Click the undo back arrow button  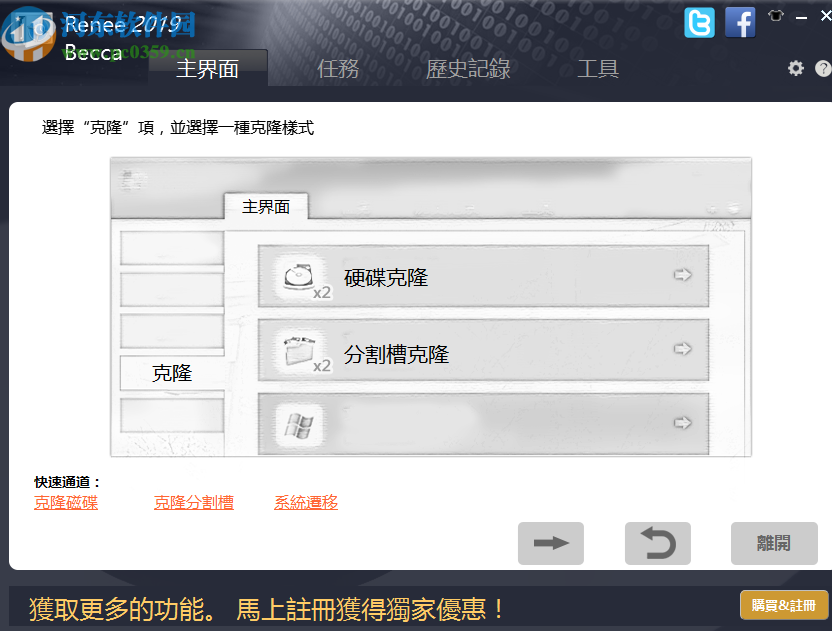(658, 543)
